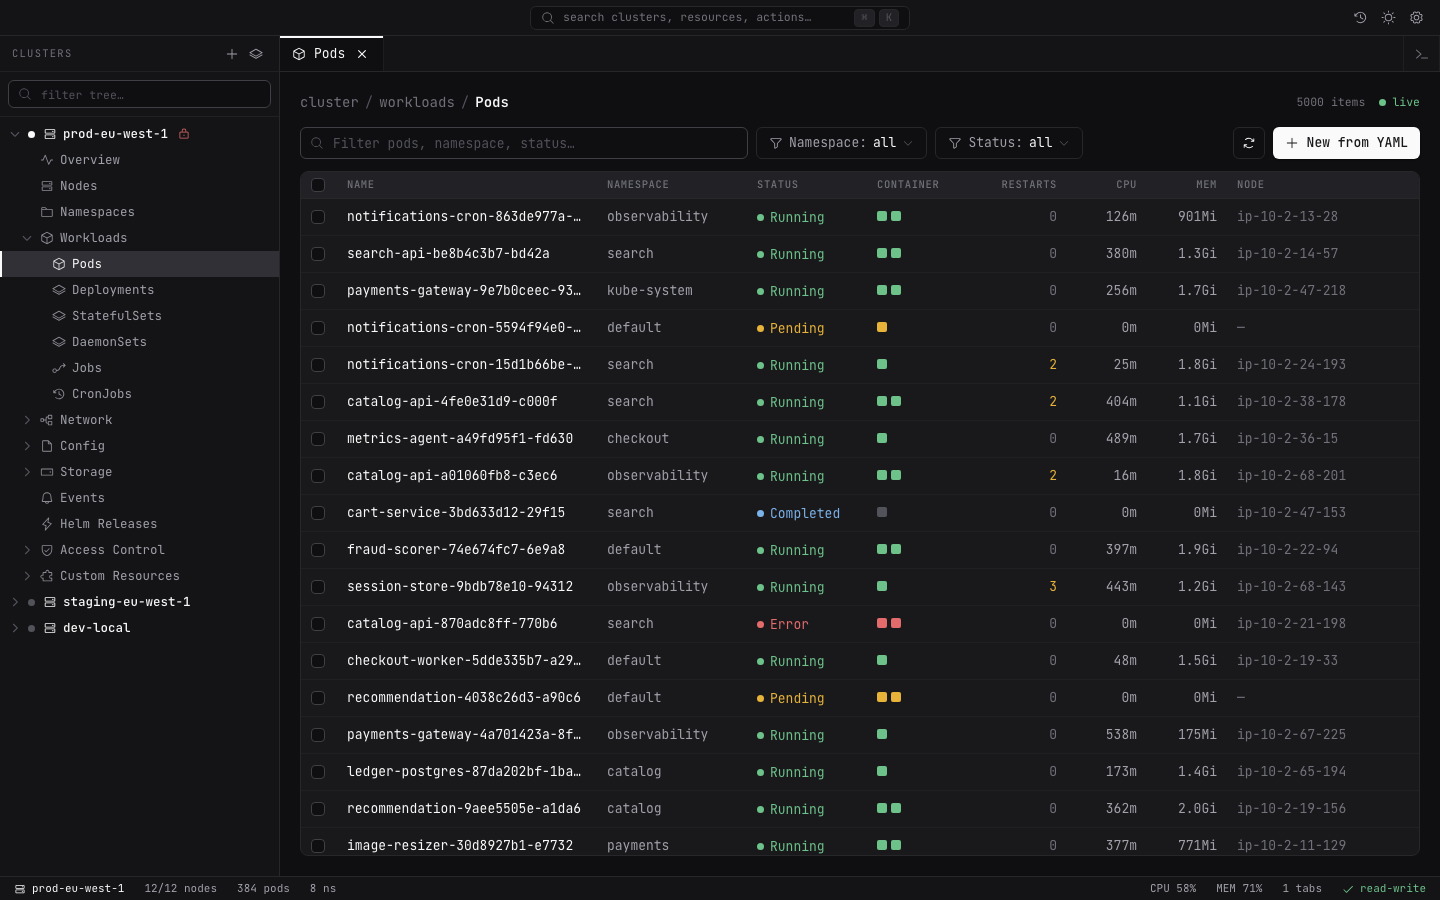Viewport: 1440px width, 900px height.
Task: Open the terminal panel icon
Action: tap(1421, 54)
